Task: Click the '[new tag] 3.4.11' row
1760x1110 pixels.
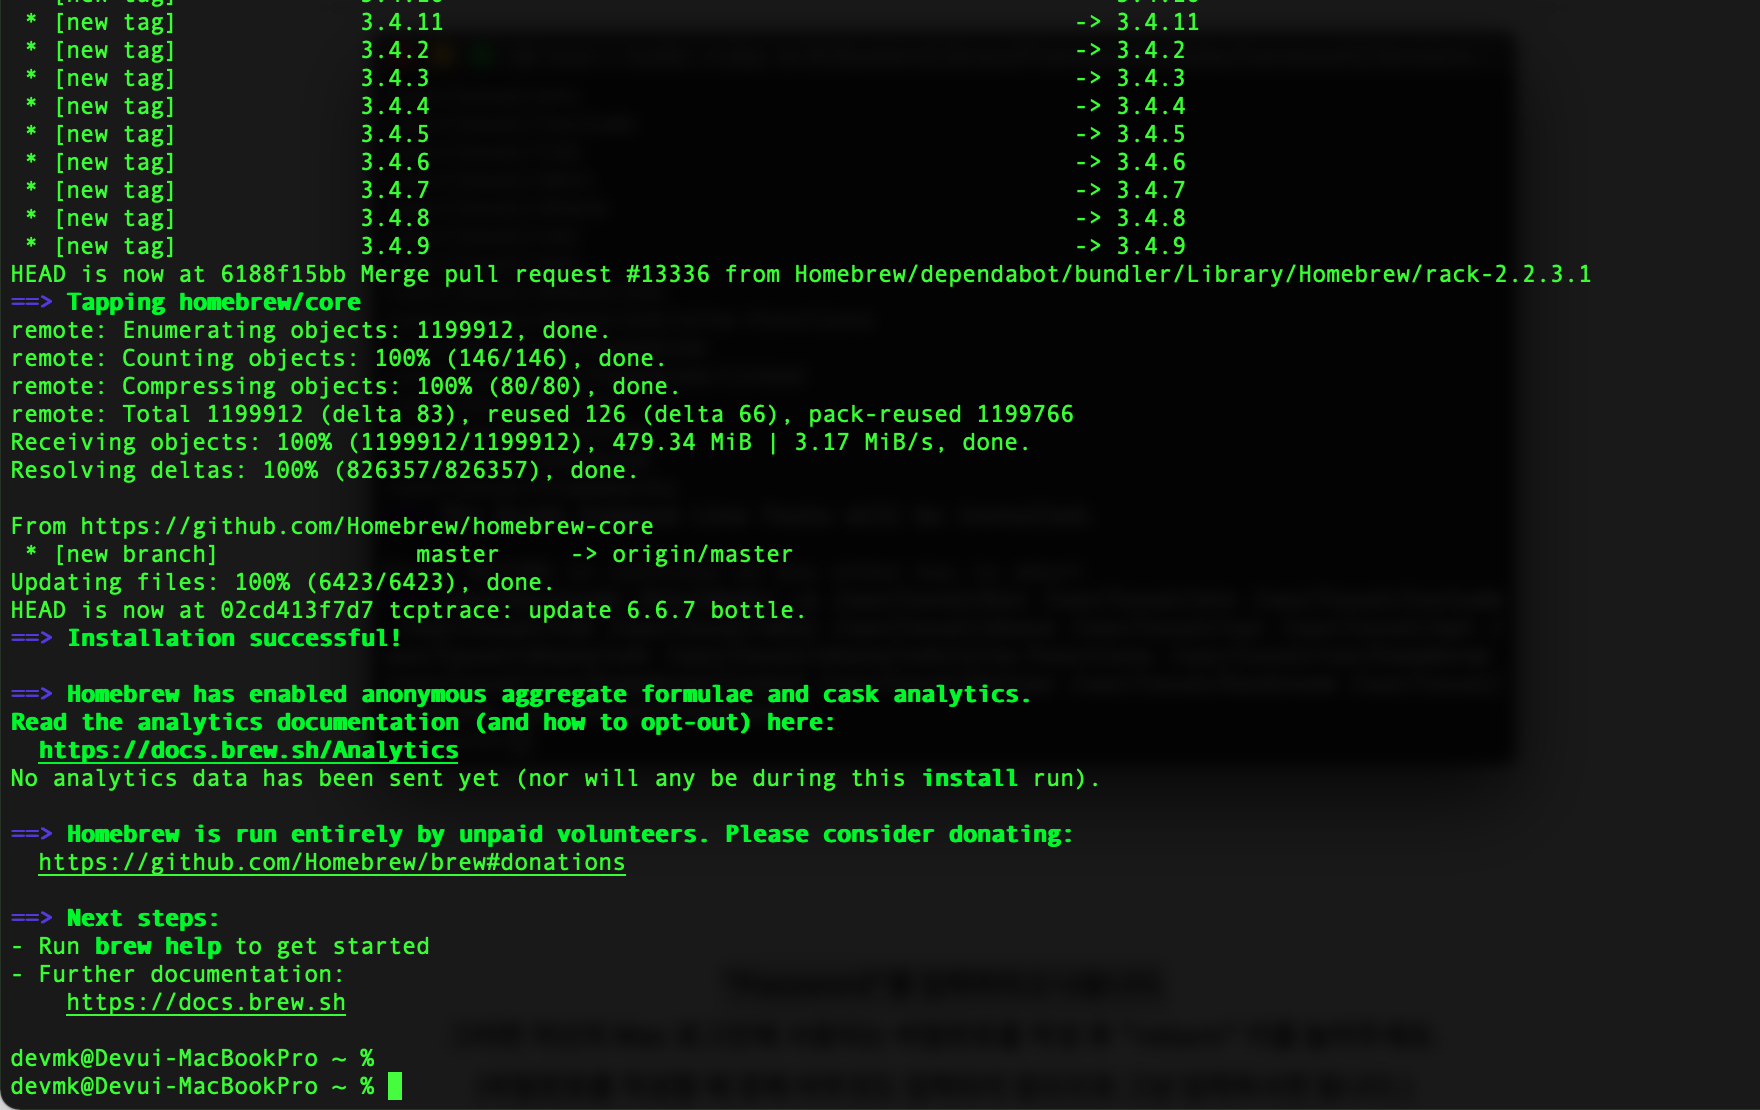Action: tap(612, 22)
